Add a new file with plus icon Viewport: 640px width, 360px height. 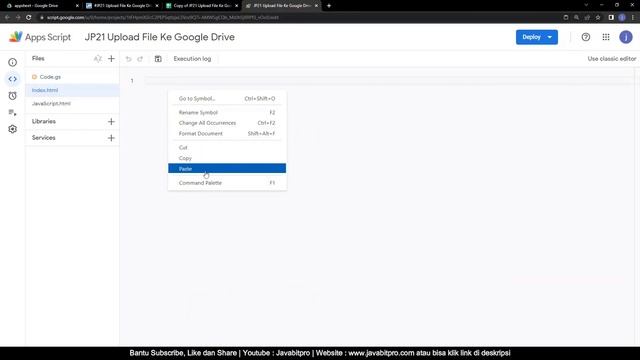click(111, 59)
